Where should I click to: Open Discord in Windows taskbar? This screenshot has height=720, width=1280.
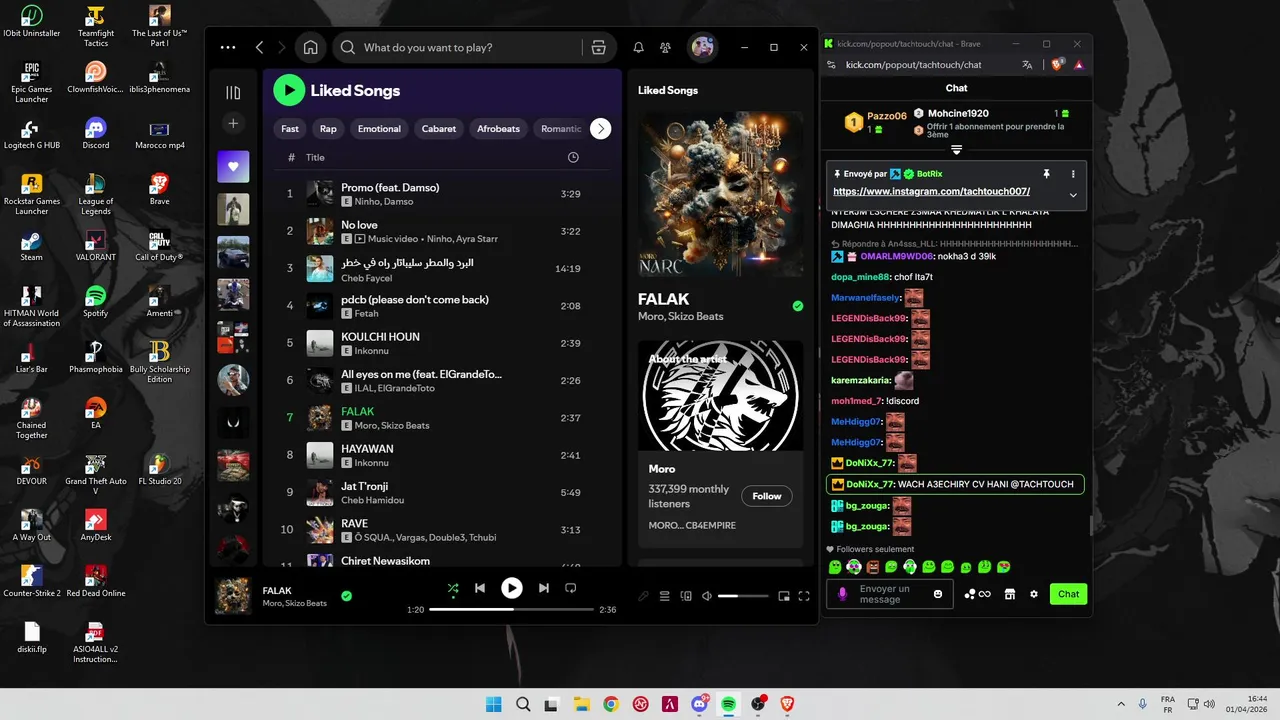pyautogui.click(x=699, y=704)
